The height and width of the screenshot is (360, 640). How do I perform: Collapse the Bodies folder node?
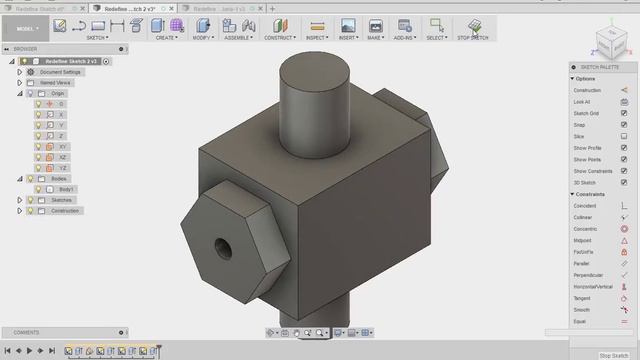tap(20, 179)
